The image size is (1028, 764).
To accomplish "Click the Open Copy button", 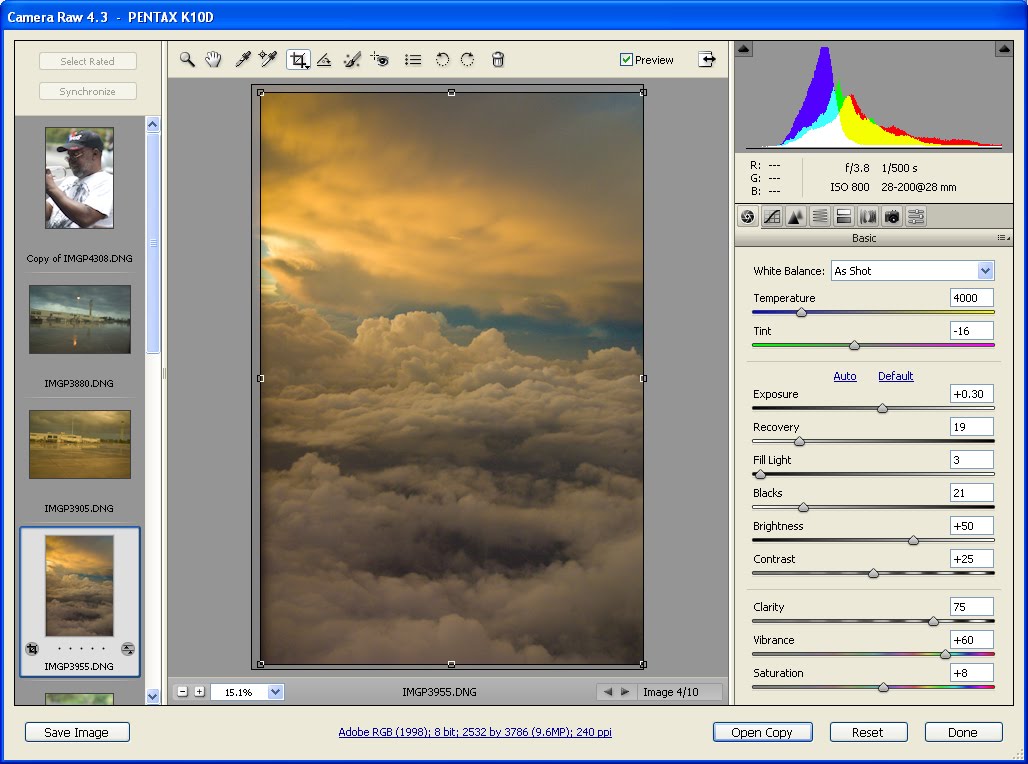I will click(762, 732).
